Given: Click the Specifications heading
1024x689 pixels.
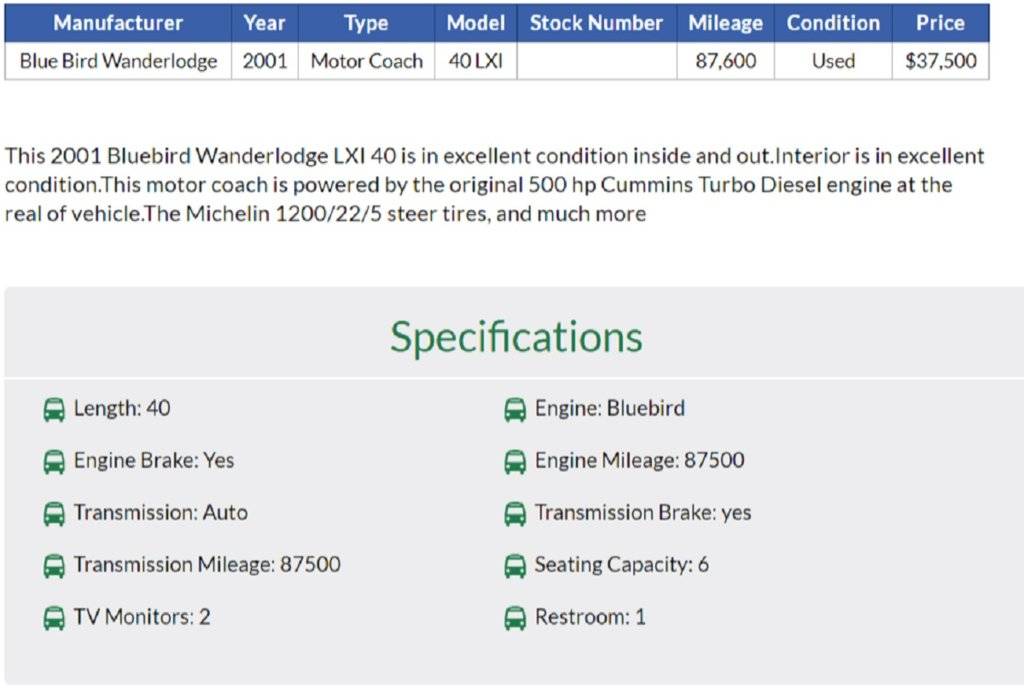Looking at the screenshot, I should click(x=516, y=337).
